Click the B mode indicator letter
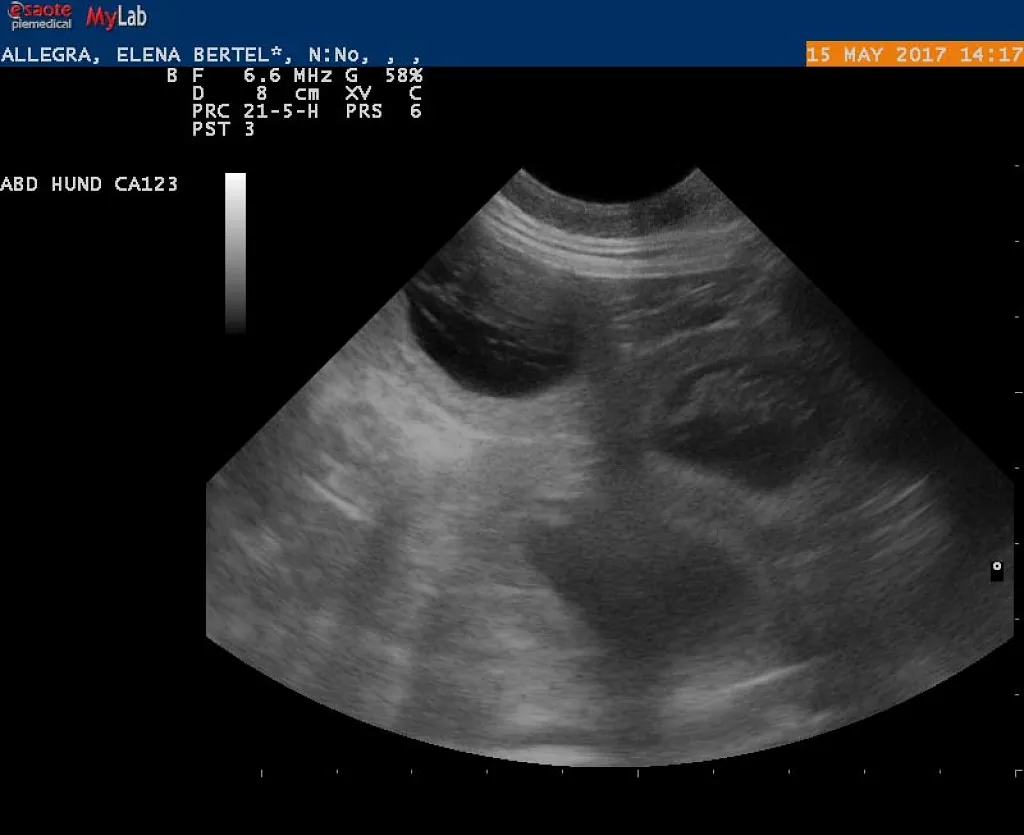The width and height of the screenshot is (1024, 835). [x=172, y=75]
